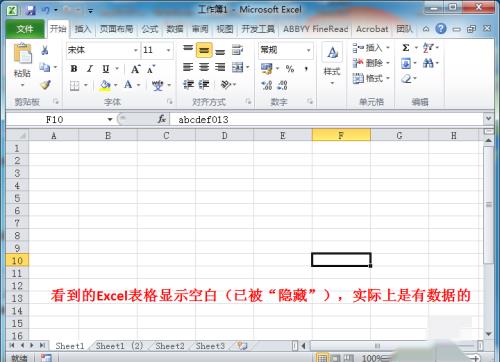This screenshot has width=500, height=362.
Task: Click the Percent Style icon
Action: pos(290,69)
